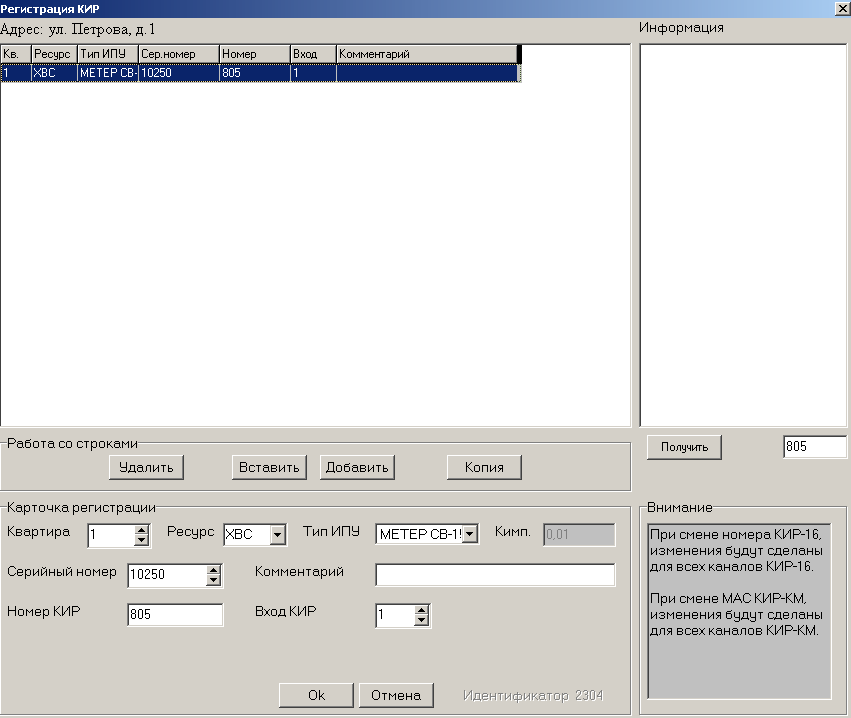Click the Серийный номер input field
This screenshot has width=851, height=718.
click(166, 575)
